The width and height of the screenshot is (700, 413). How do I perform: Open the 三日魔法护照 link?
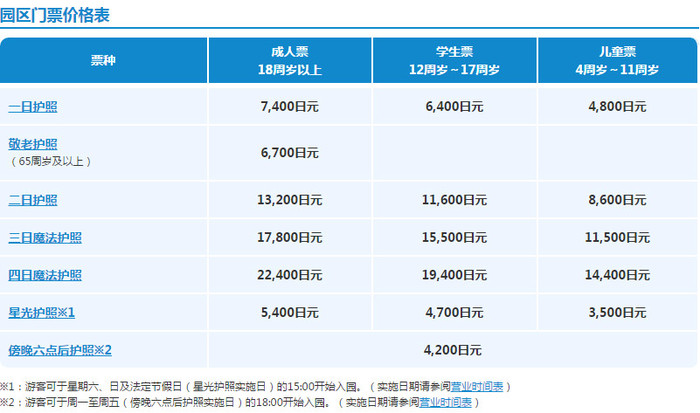45,237
